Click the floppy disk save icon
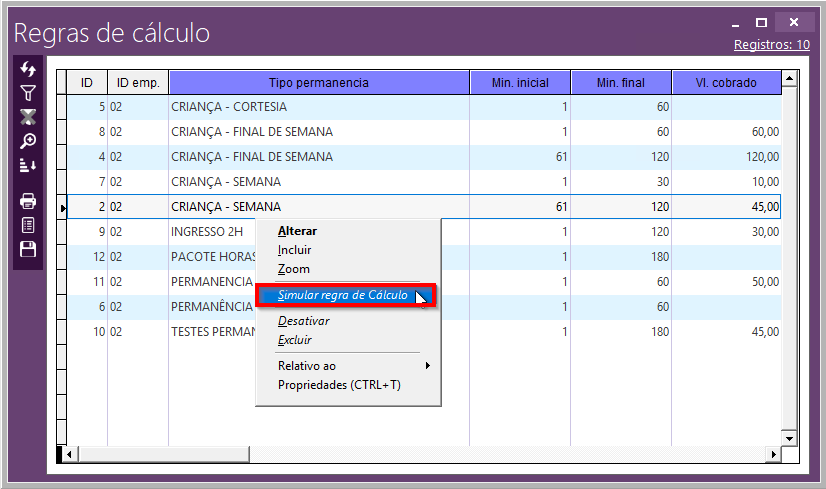 coord(28,249)
